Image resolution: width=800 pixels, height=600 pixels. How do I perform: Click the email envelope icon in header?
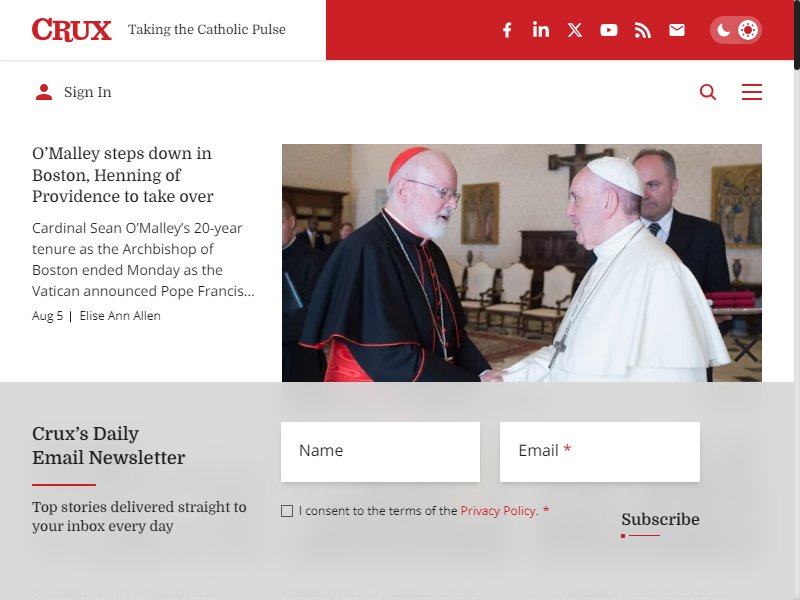click(x=677, y=30)
